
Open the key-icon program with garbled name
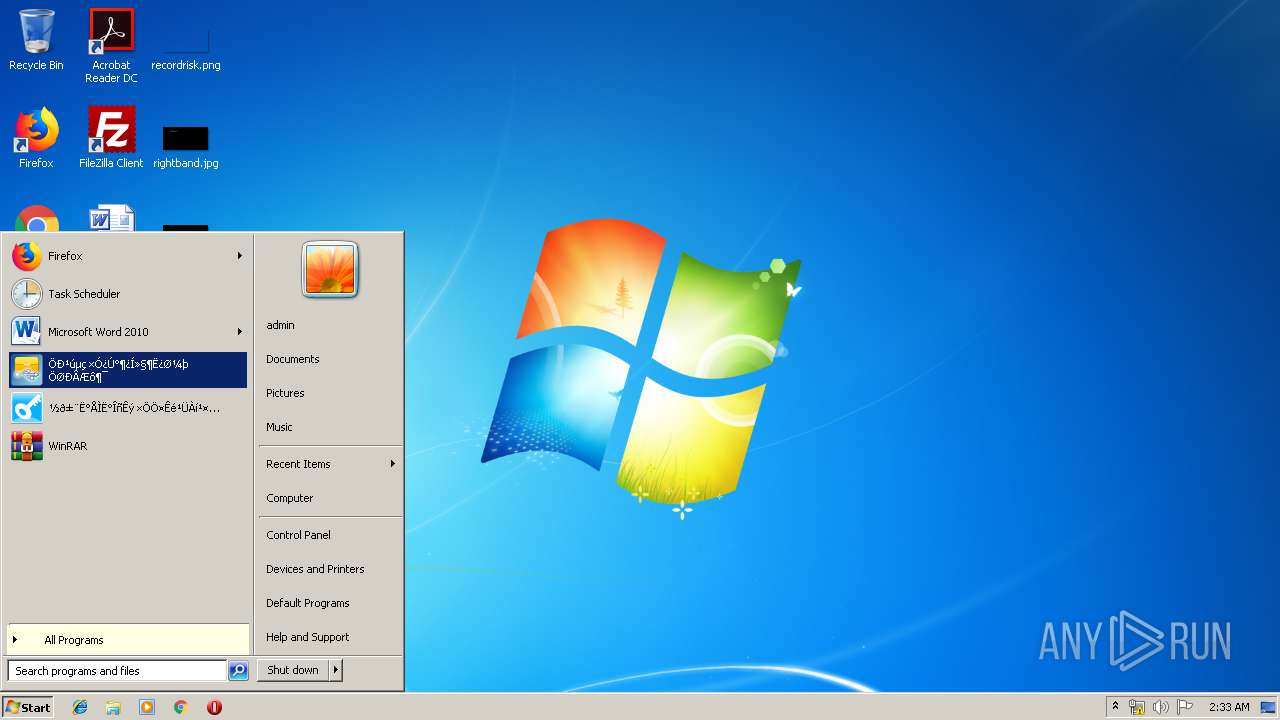pos(128,408)
